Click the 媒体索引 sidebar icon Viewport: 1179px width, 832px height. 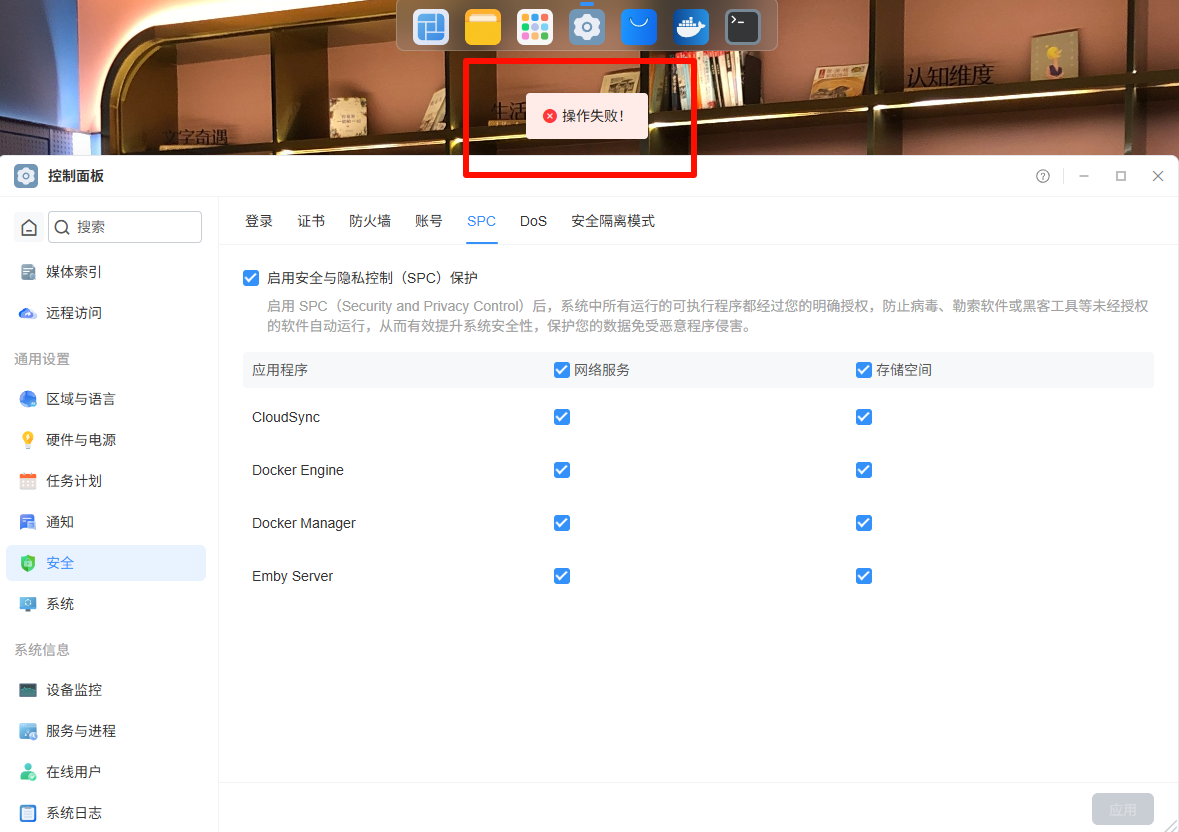tap(28, 272)
